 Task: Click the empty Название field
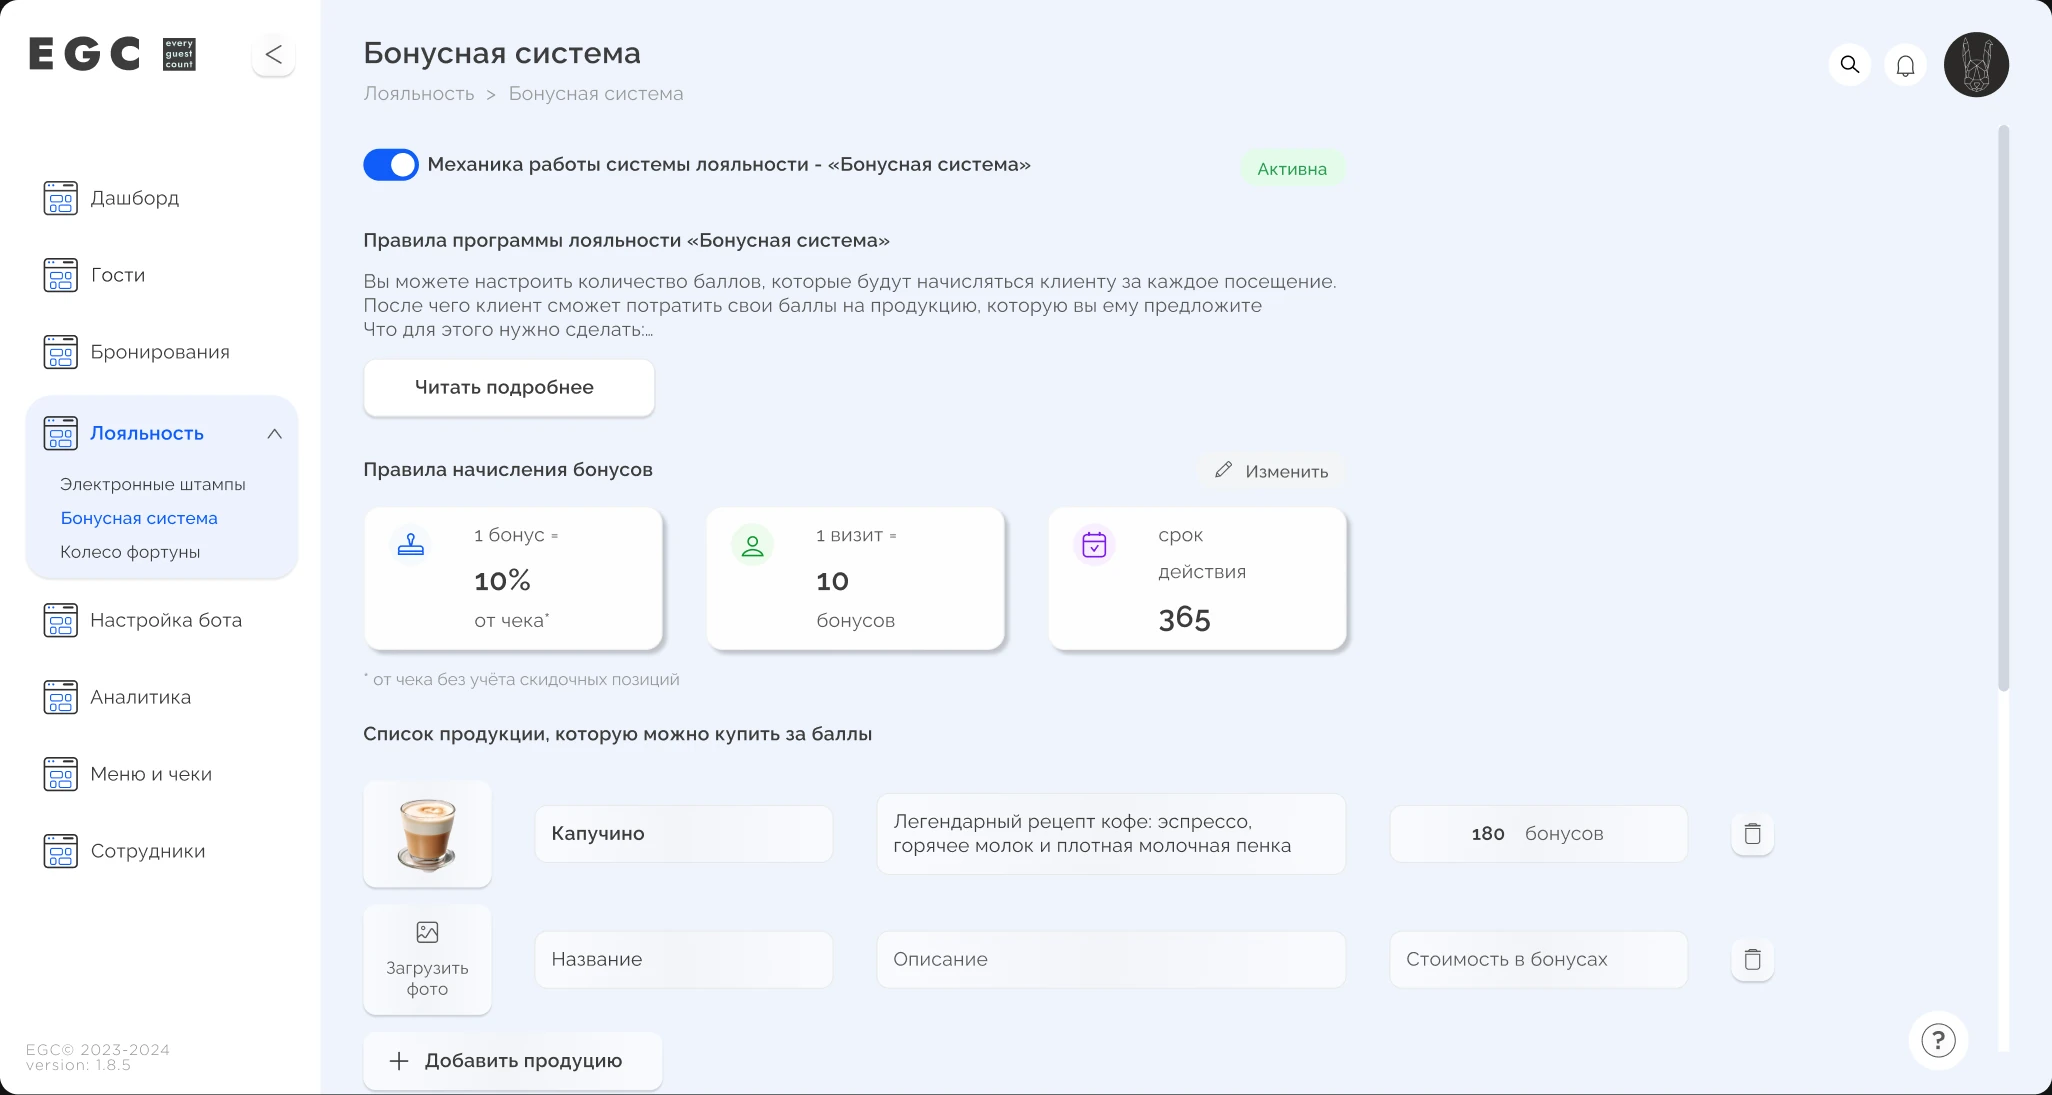tap(684, 960)
